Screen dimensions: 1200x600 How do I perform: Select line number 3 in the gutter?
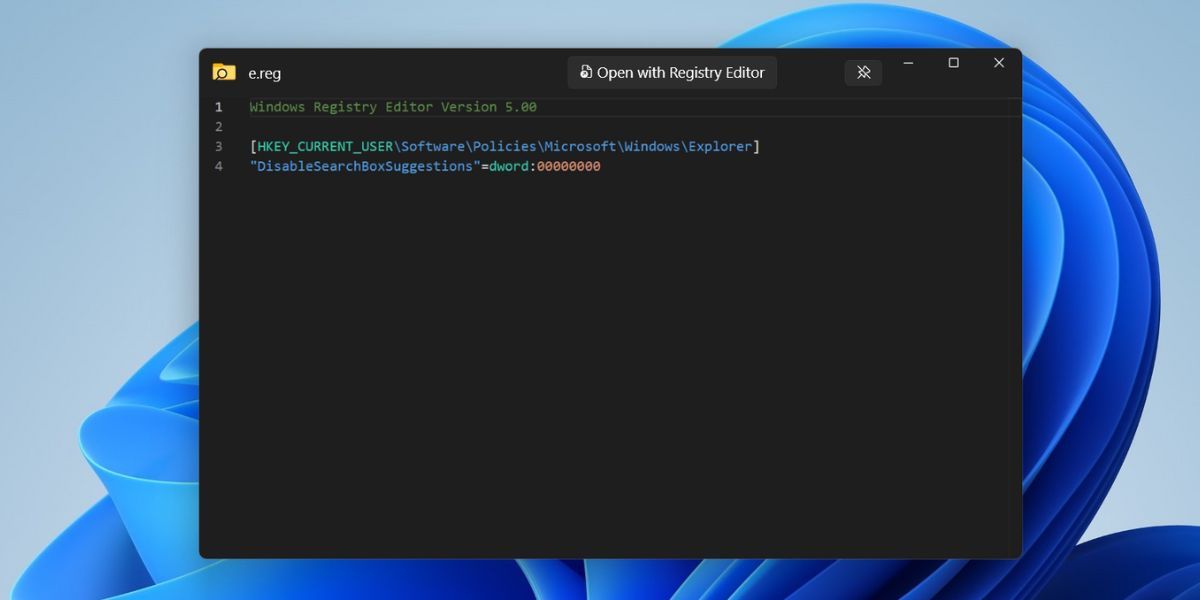pyautogui.click(x=218, y=147)
